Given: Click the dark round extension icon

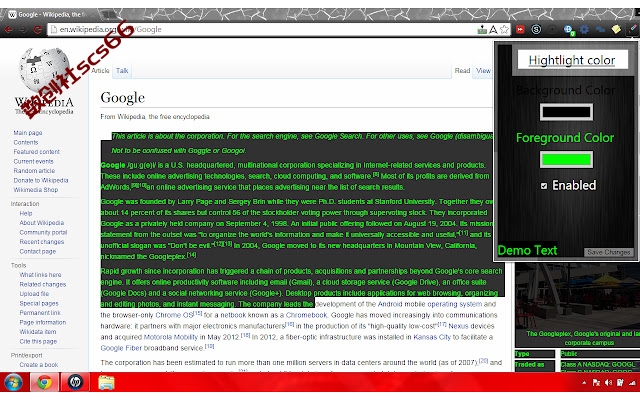Looking at the screenshot, I should [552, 29].
